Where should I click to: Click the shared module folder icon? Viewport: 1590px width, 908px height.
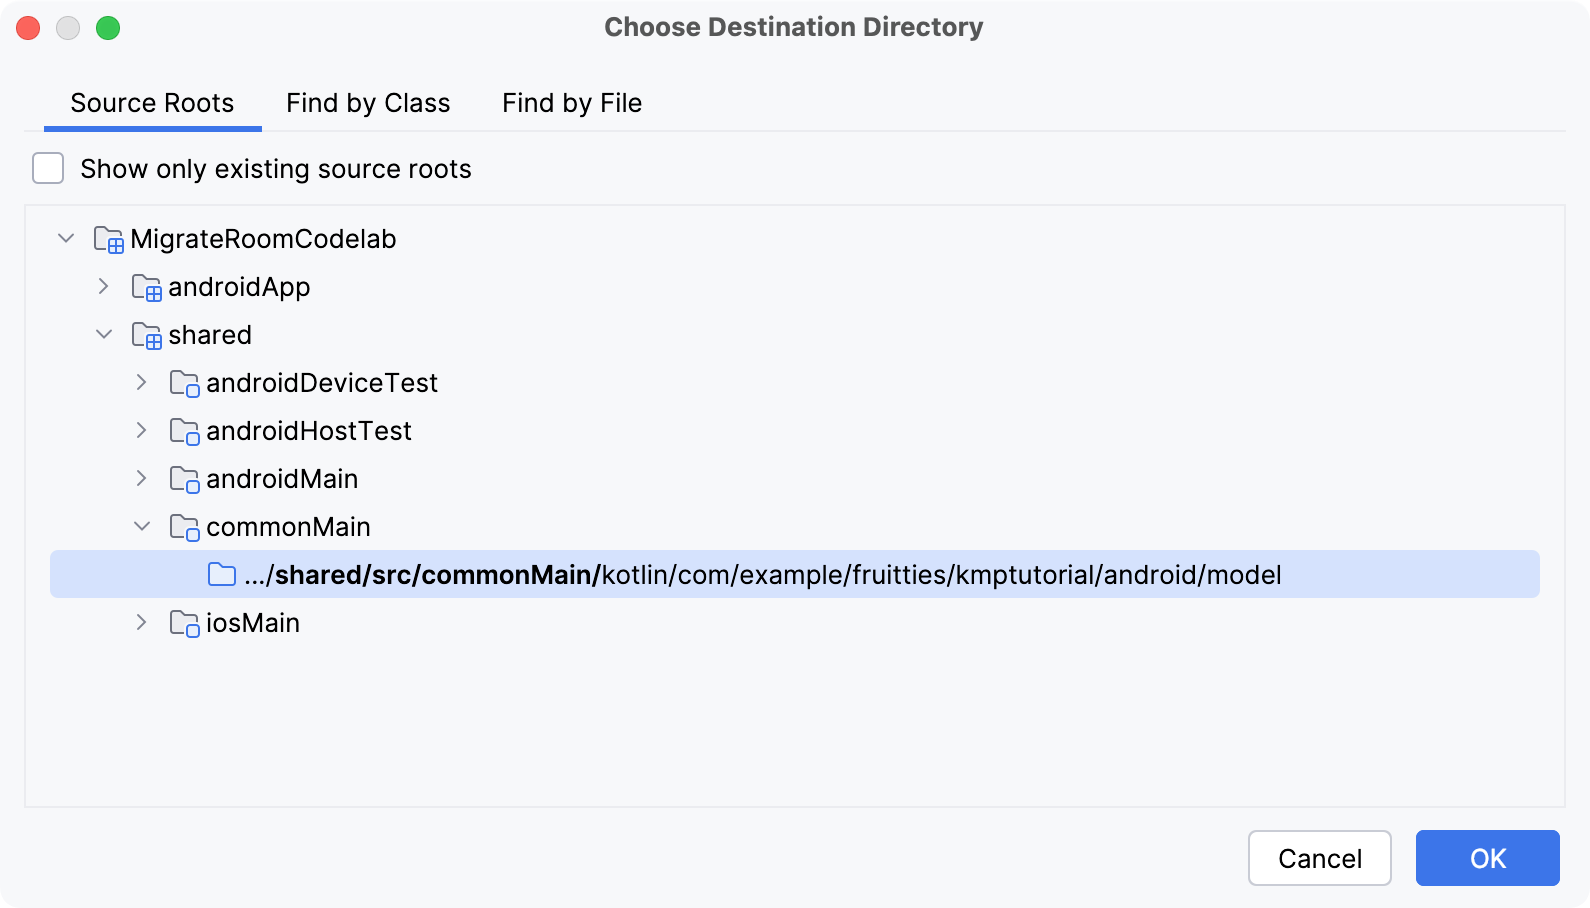click(x=146, y=336)
